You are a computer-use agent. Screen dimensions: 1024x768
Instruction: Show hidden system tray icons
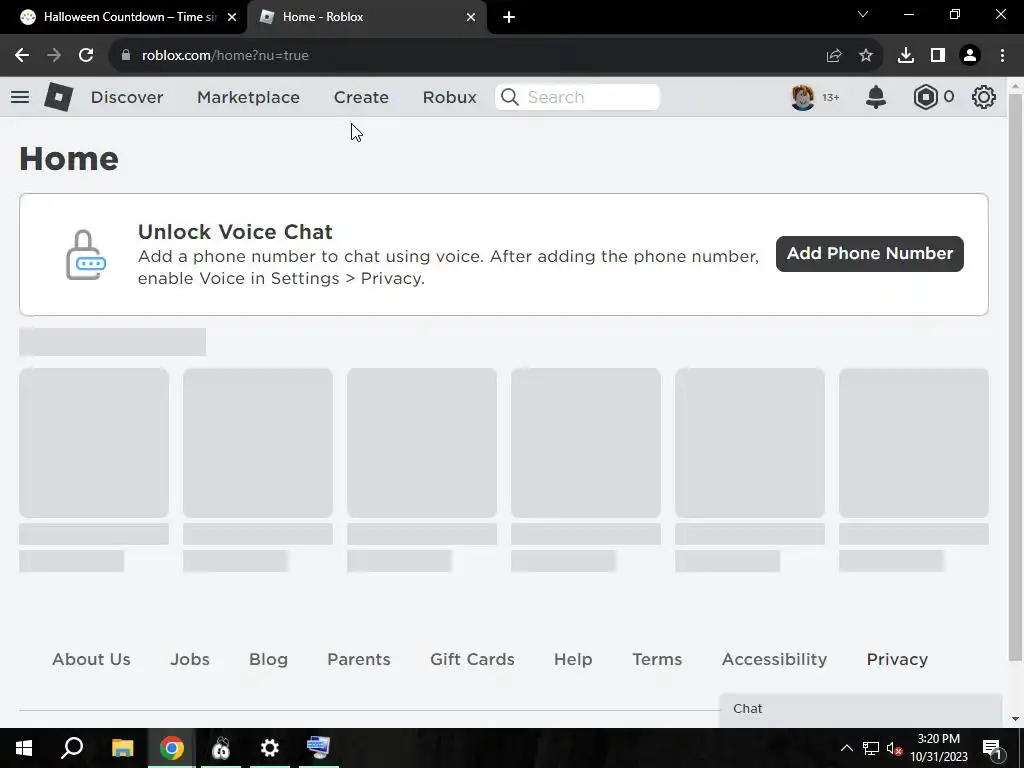click(846, 748)
